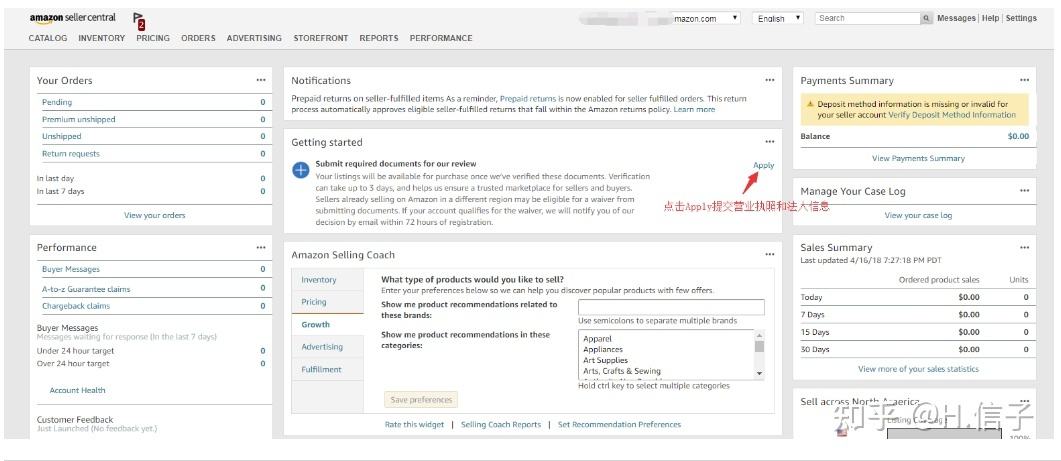Select the Fulfillment tab in Selling Coach
1061x461 pixels.
pos(328,369)
